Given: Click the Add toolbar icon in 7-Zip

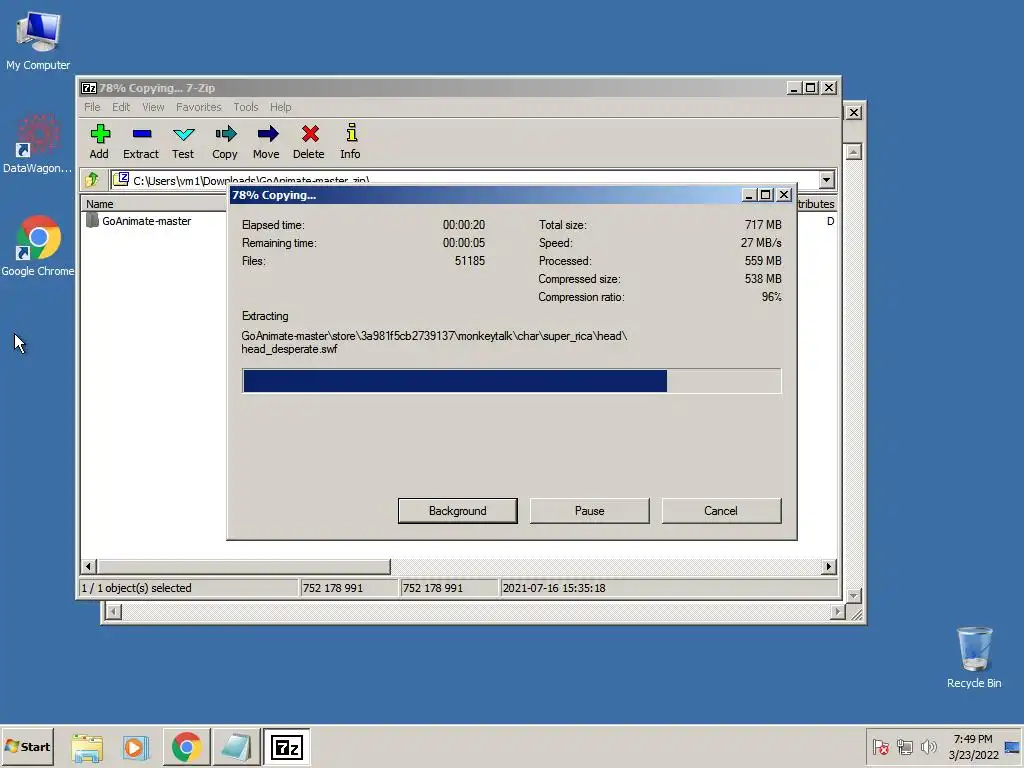Looking at the screenshot, I should coord(99,141).
